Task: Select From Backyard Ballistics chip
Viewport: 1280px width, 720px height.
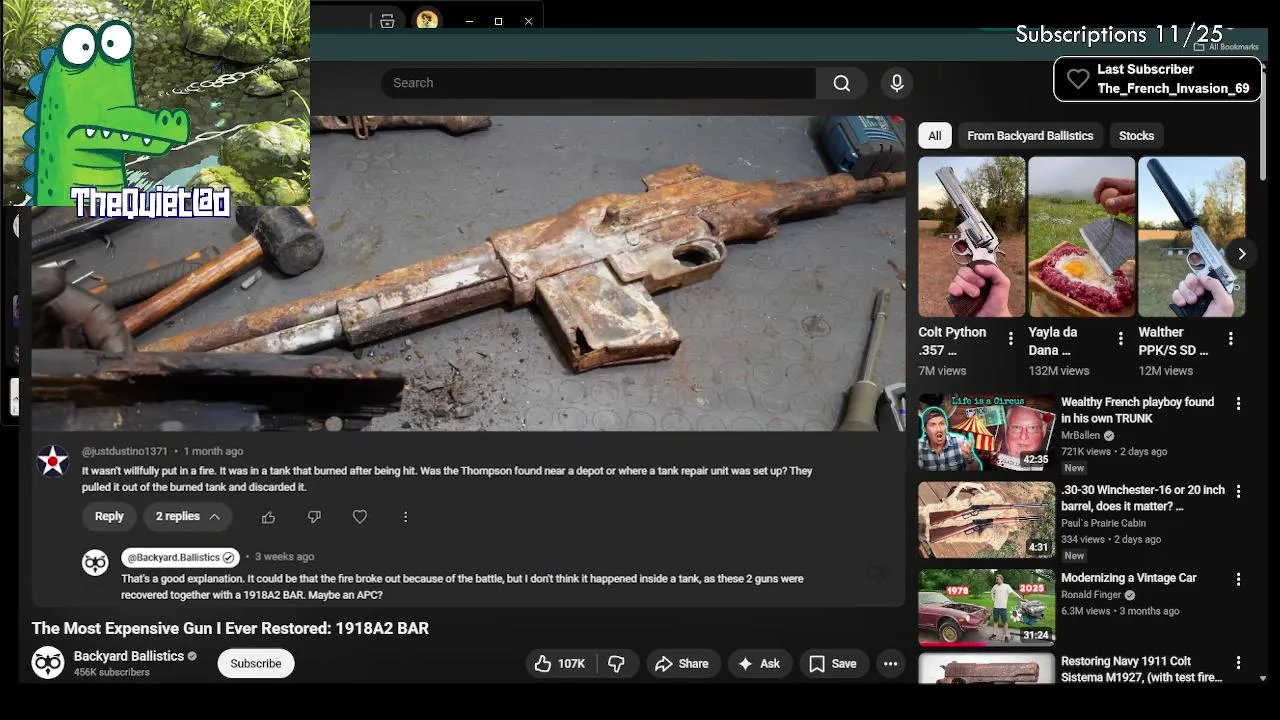Action: tap(1030, 136)
